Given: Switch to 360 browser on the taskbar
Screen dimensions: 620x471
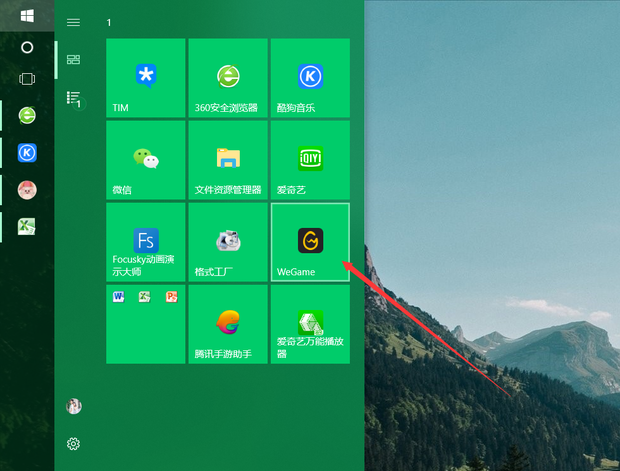Looking at the screenshot, I should 27,115.
